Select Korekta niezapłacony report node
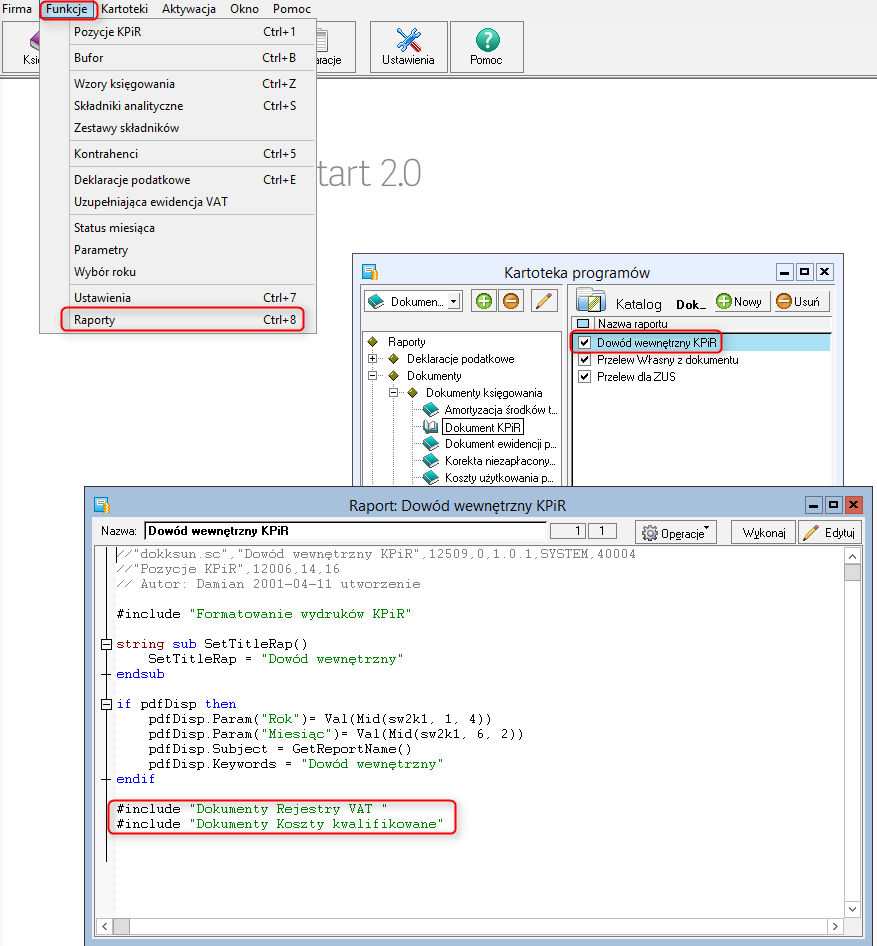The width and height of the screenshot is (877, 946). click(500, 461)
